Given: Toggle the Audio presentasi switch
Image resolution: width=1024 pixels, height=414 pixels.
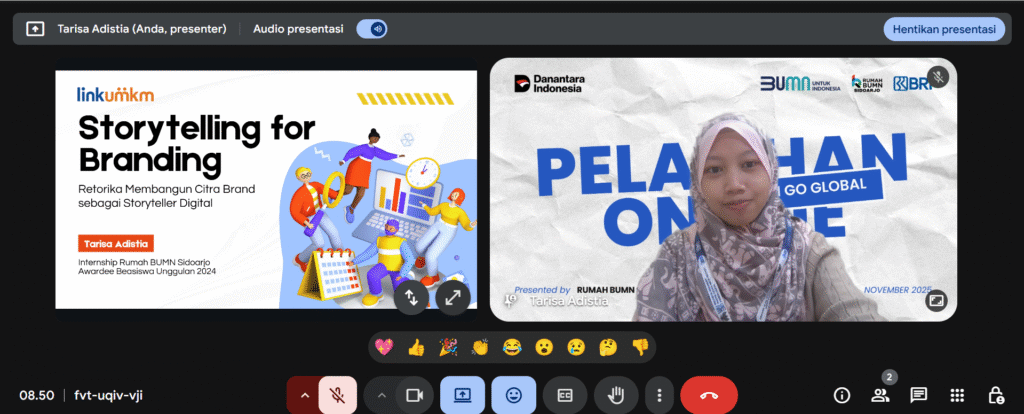Looking at the screenshot, I should point(372,29).
